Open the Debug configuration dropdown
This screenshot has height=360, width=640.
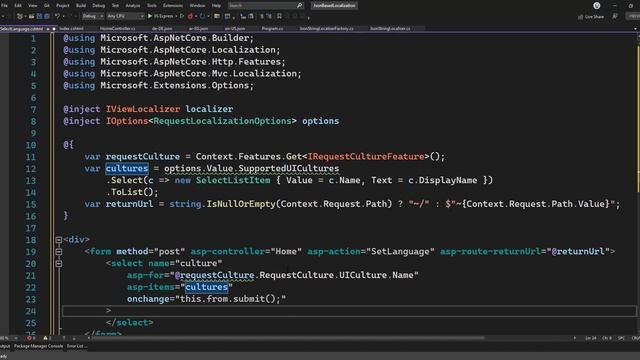93,16
